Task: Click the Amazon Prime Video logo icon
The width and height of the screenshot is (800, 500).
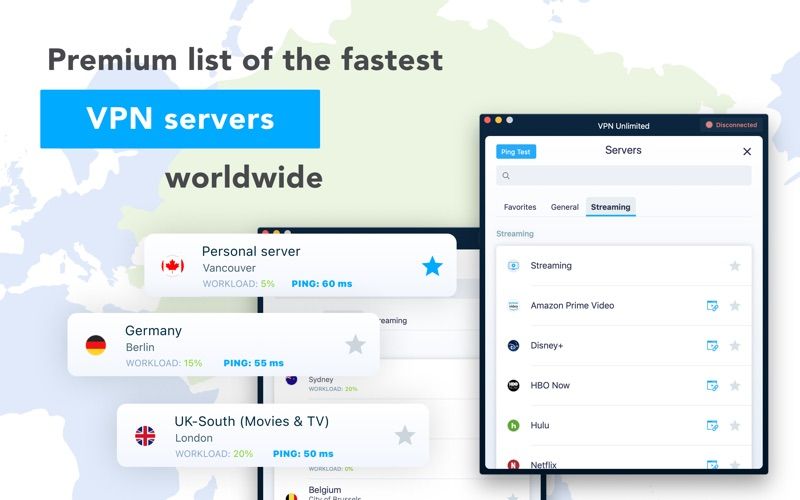Action: point(513,306)
